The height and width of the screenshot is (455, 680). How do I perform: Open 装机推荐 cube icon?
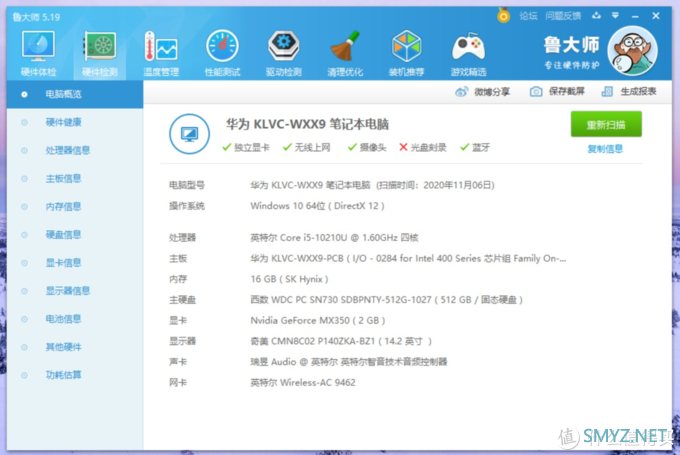406,53
